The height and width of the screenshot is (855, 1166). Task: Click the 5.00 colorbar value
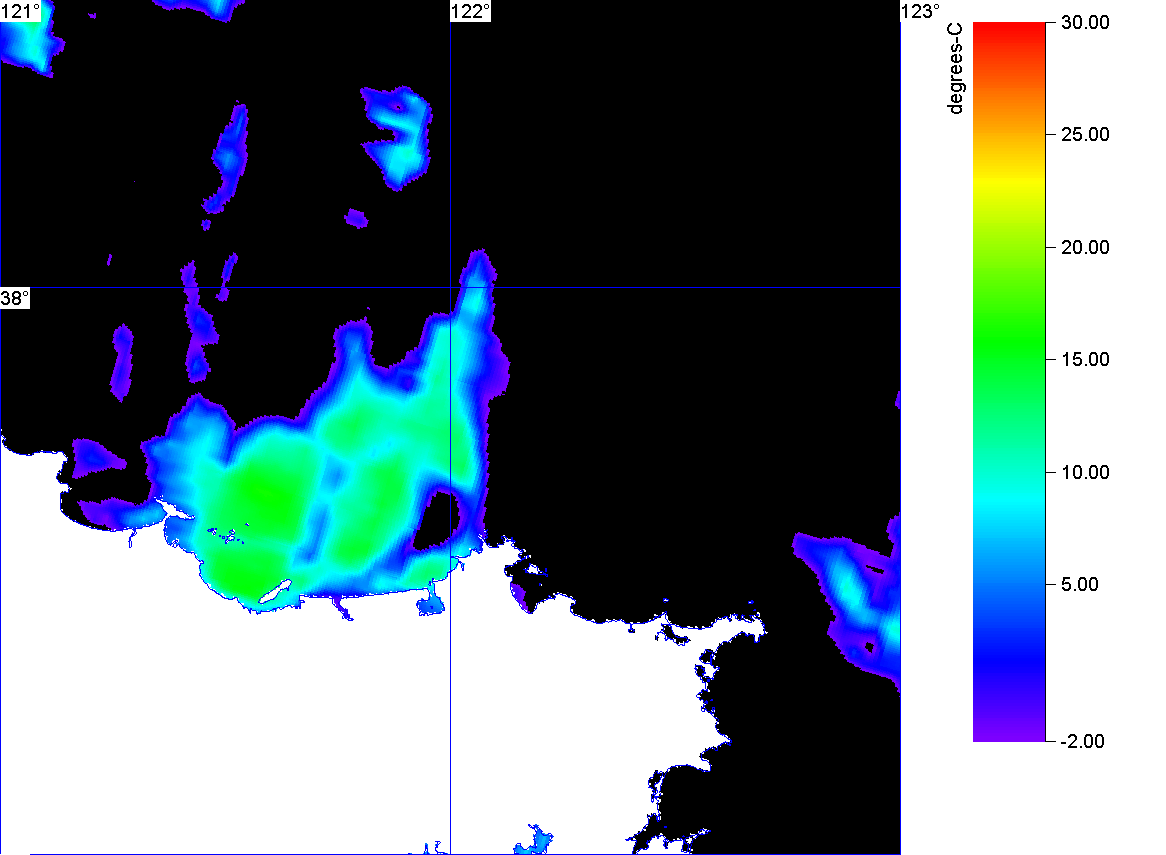tap(1080, 584)
